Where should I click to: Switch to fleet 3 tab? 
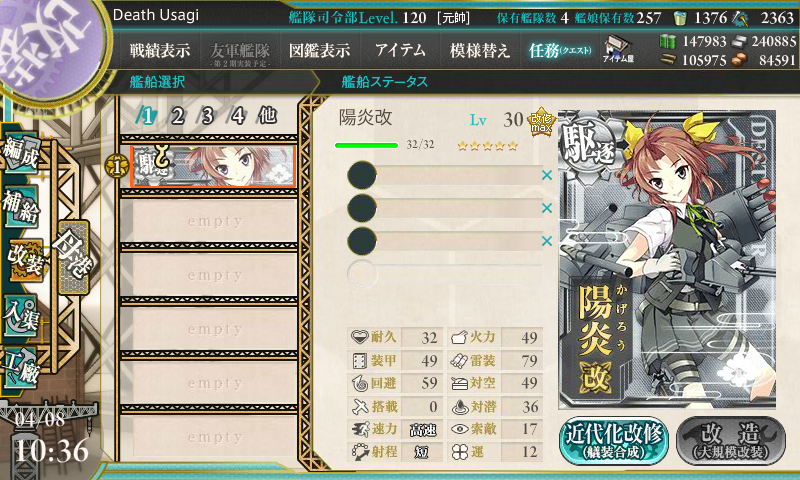click(207, 116)
